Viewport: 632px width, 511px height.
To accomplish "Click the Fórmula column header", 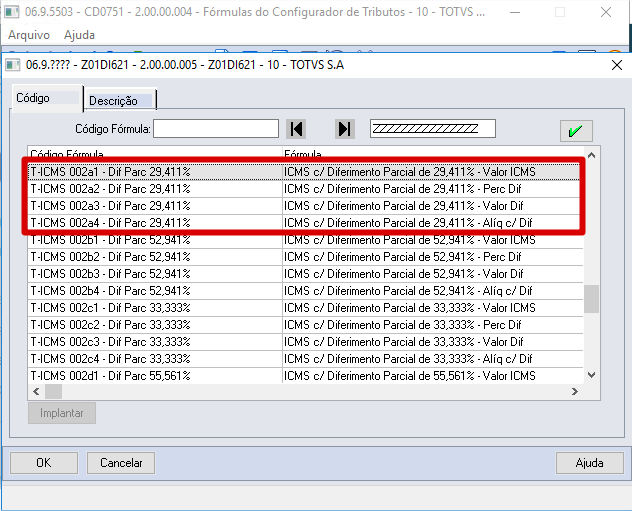I will [432, 154].
